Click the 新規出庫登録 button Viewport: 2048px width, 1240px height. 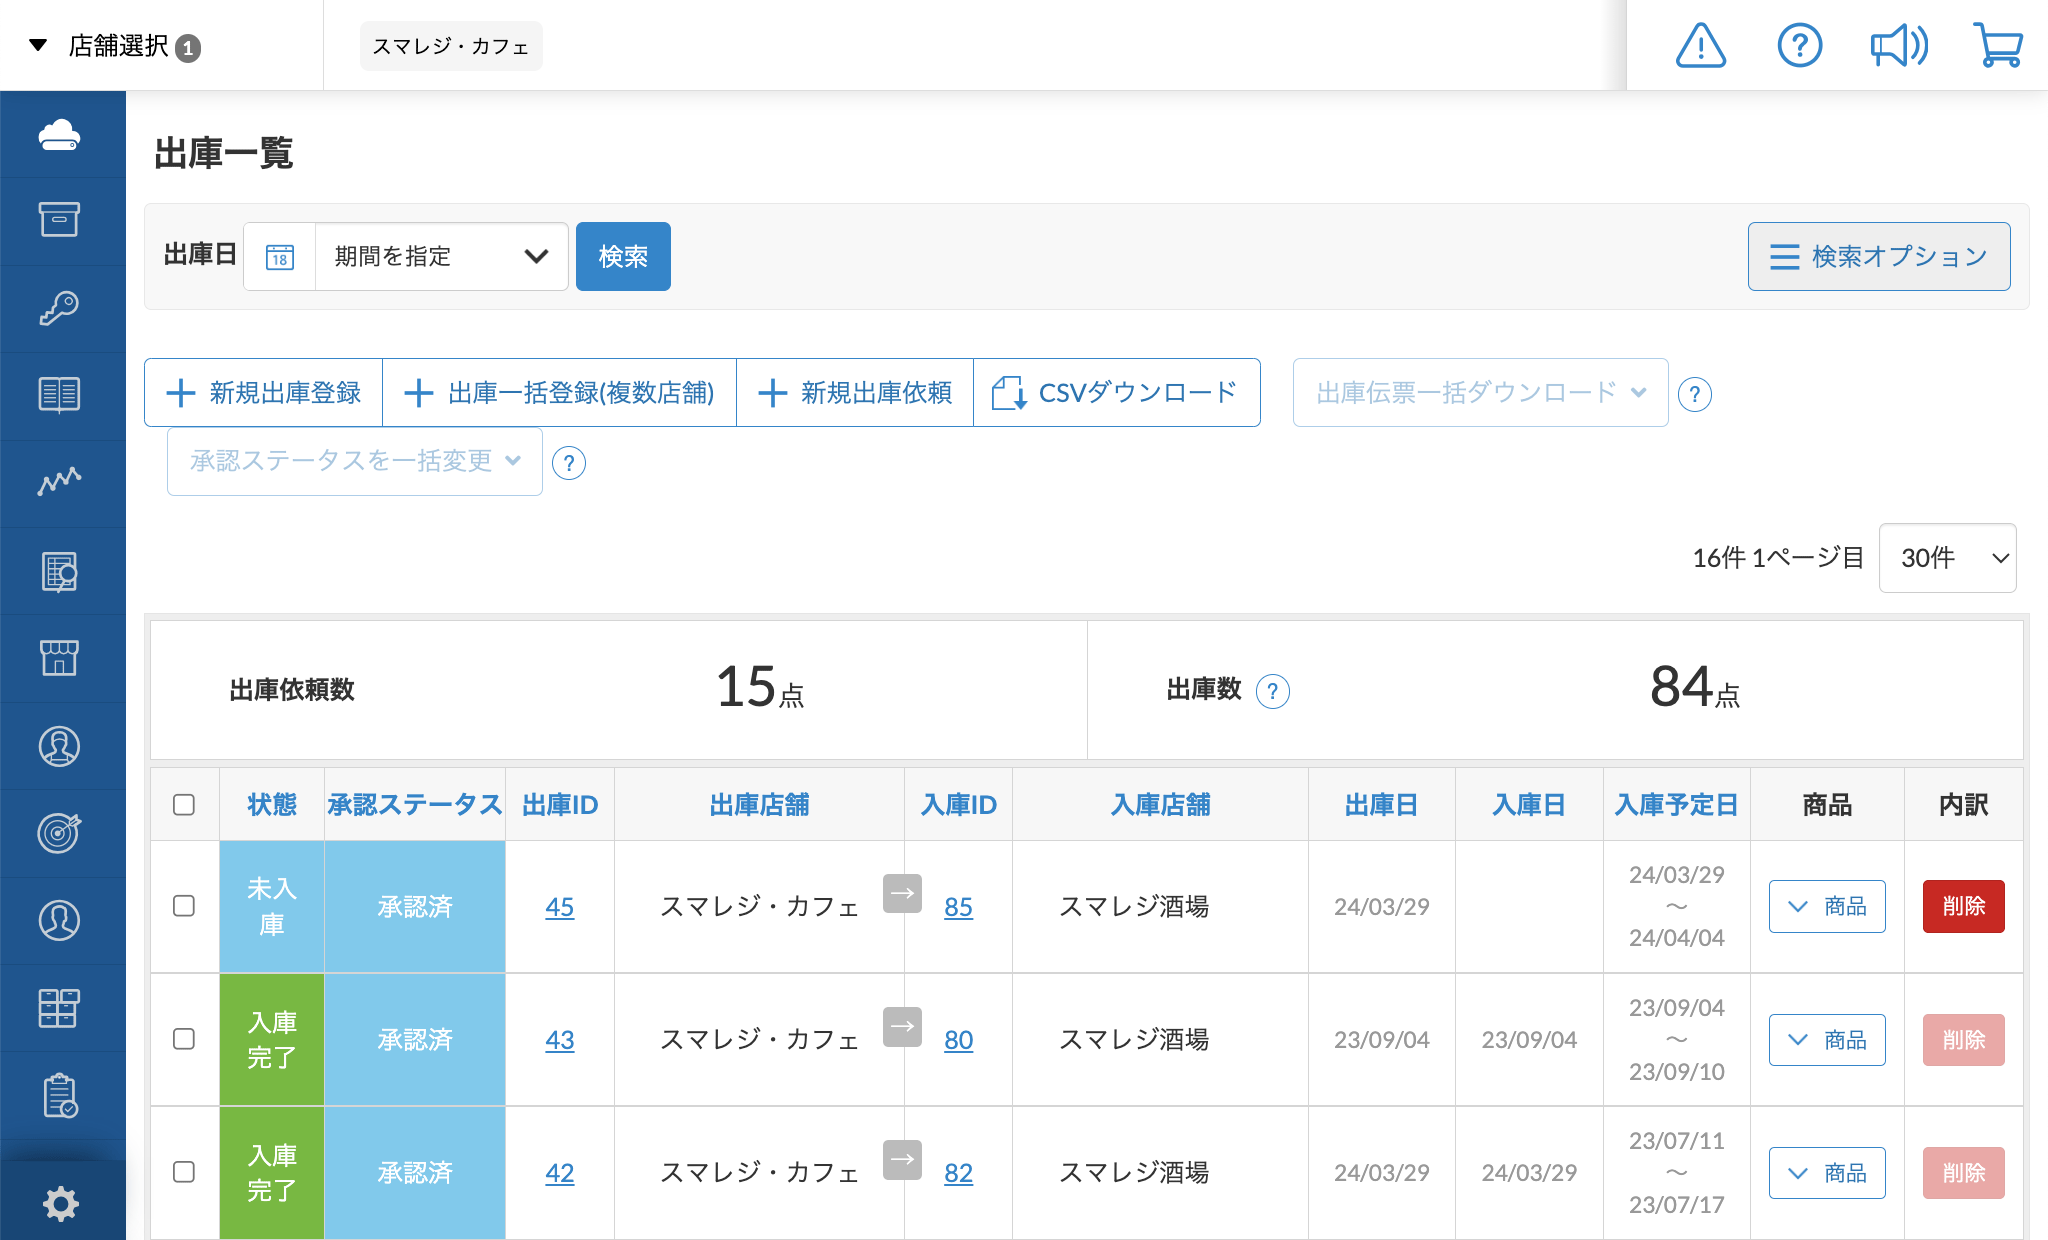(x=263, y=392)
